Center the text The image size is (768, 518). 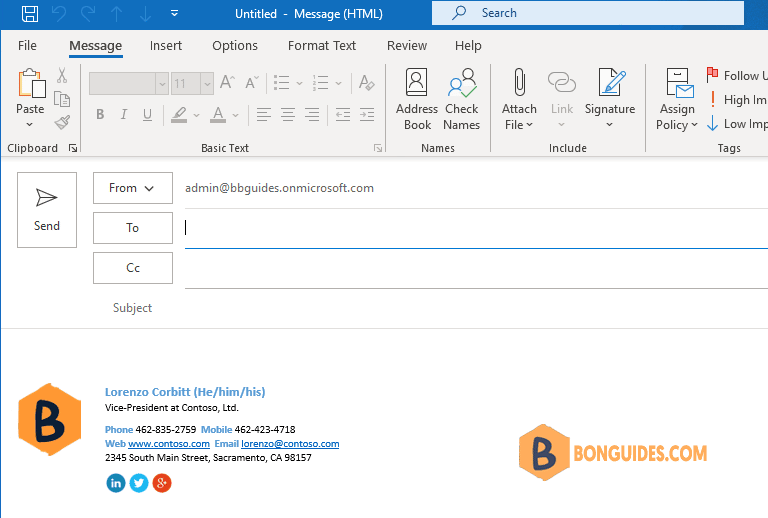coord(288,115)
